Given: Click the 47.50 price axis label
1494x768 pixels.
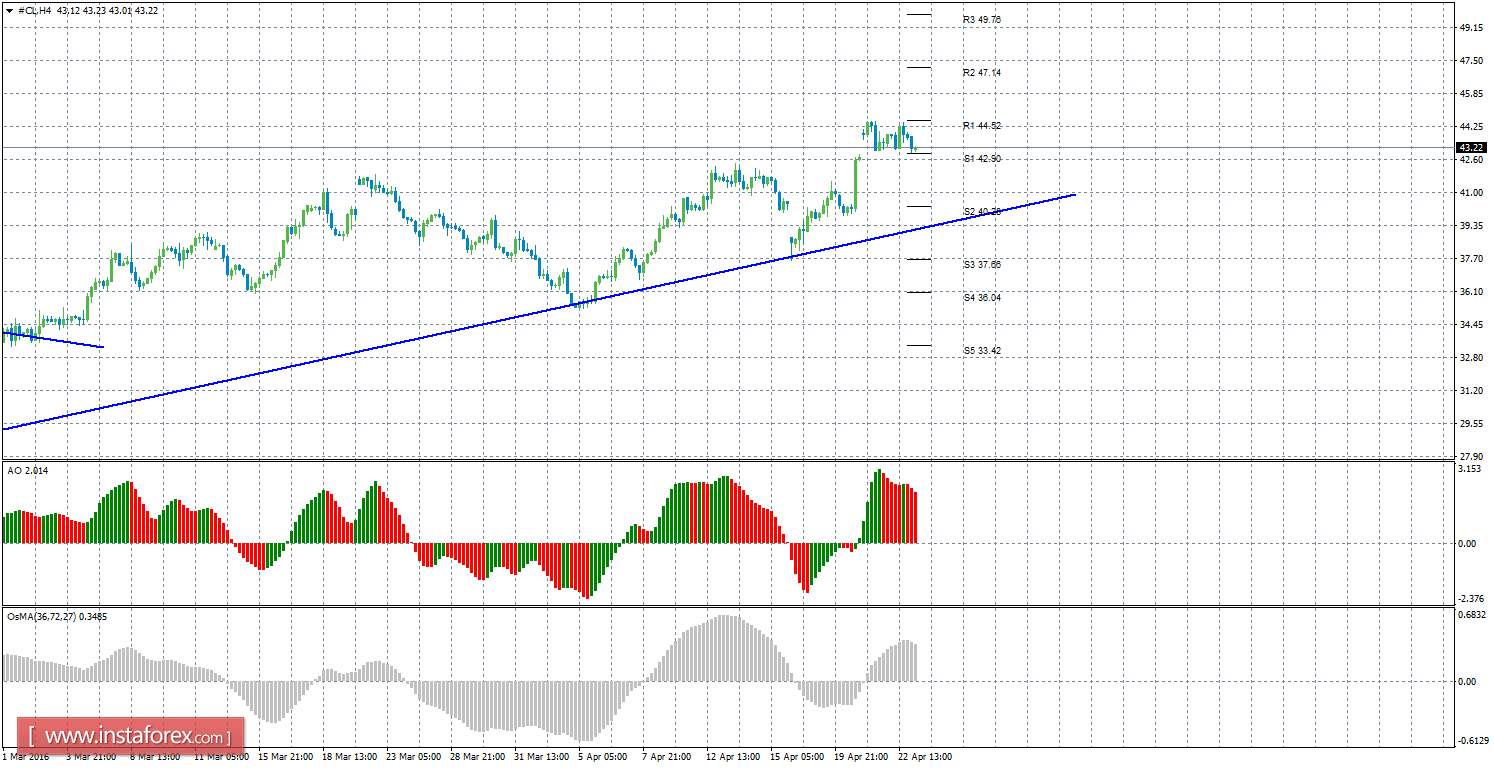Looking at the screenshot, I should (x=1471, y=61).
